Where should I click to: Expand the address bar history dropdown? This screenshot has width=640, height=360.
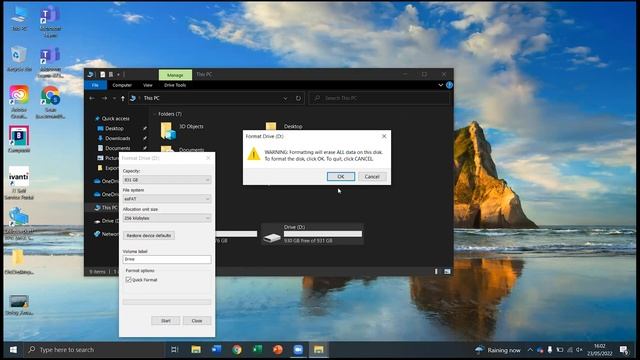point(285,98)
